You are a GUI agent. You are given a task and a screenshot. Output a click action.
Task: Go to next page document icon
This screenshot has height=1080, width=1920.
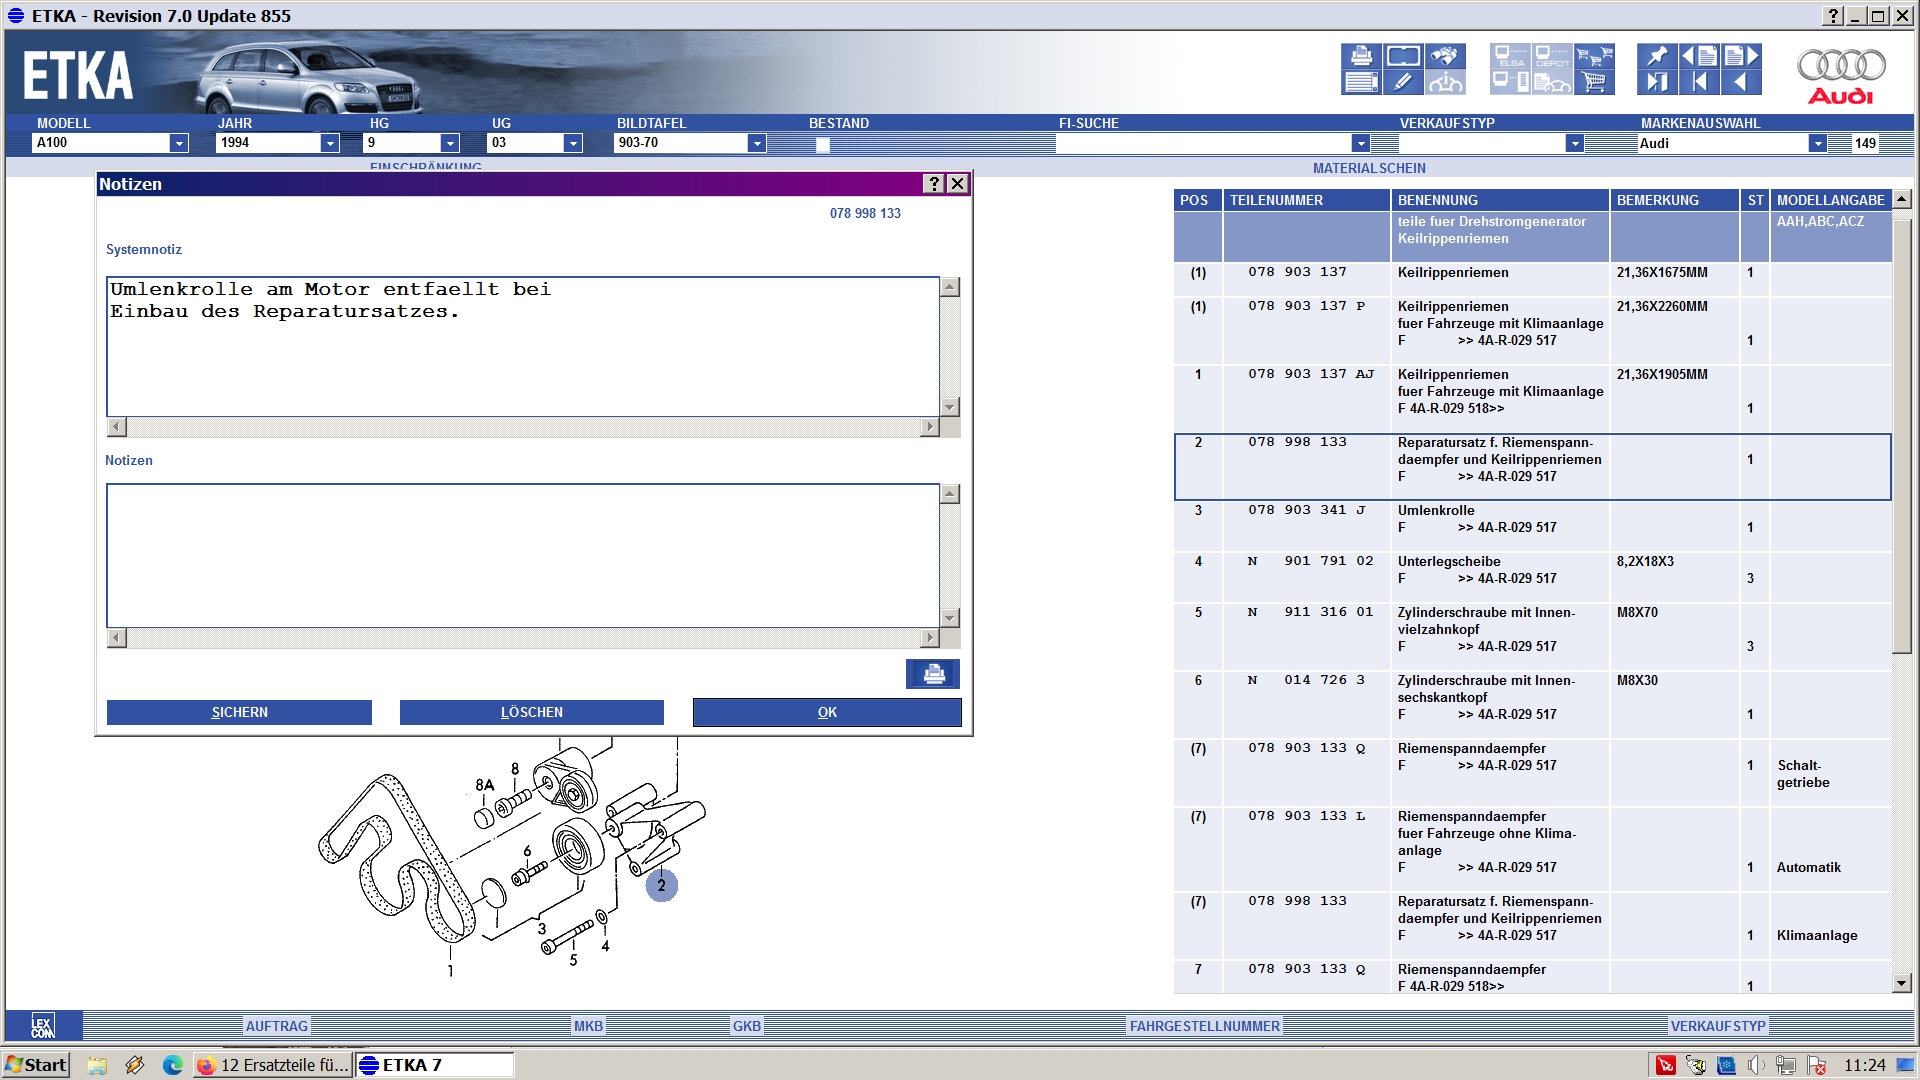[1741, 56]
